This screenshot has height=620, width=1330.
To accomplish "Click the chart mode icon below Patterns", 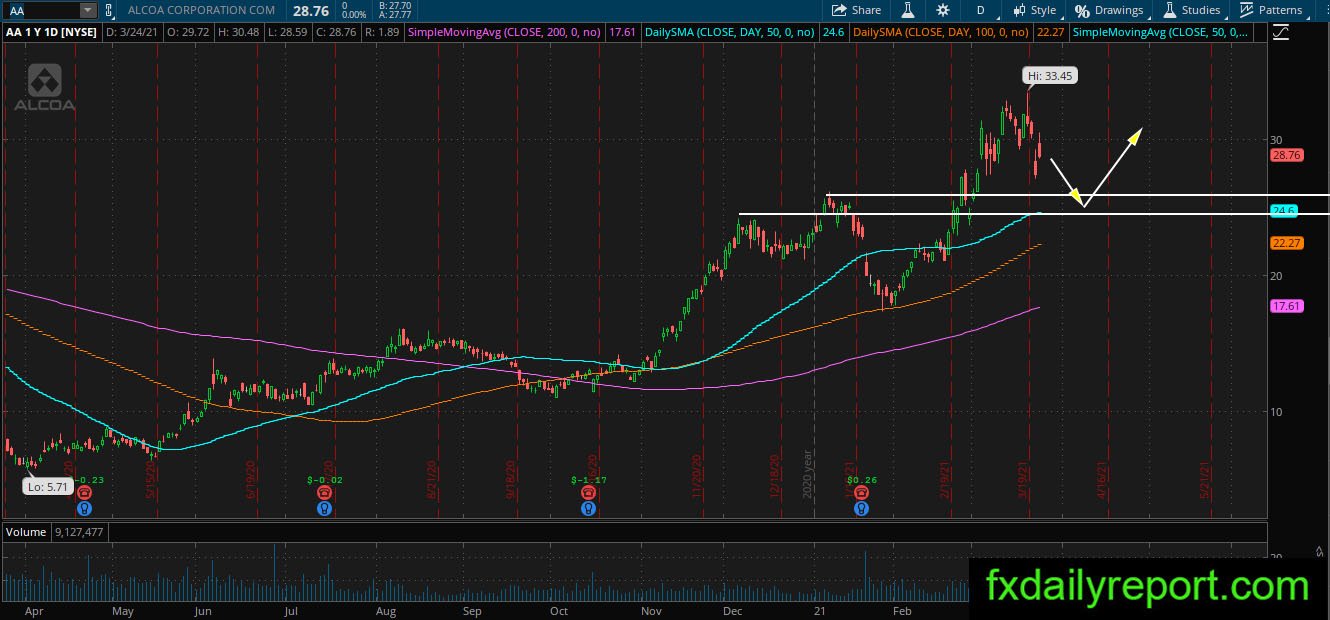I will pyautogui.click(x=1281, y=32).
